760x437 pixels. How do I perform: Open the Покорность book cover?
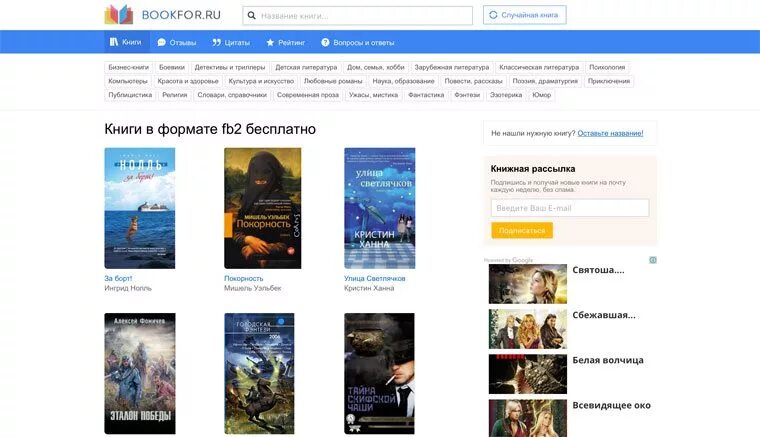[263, 208]
